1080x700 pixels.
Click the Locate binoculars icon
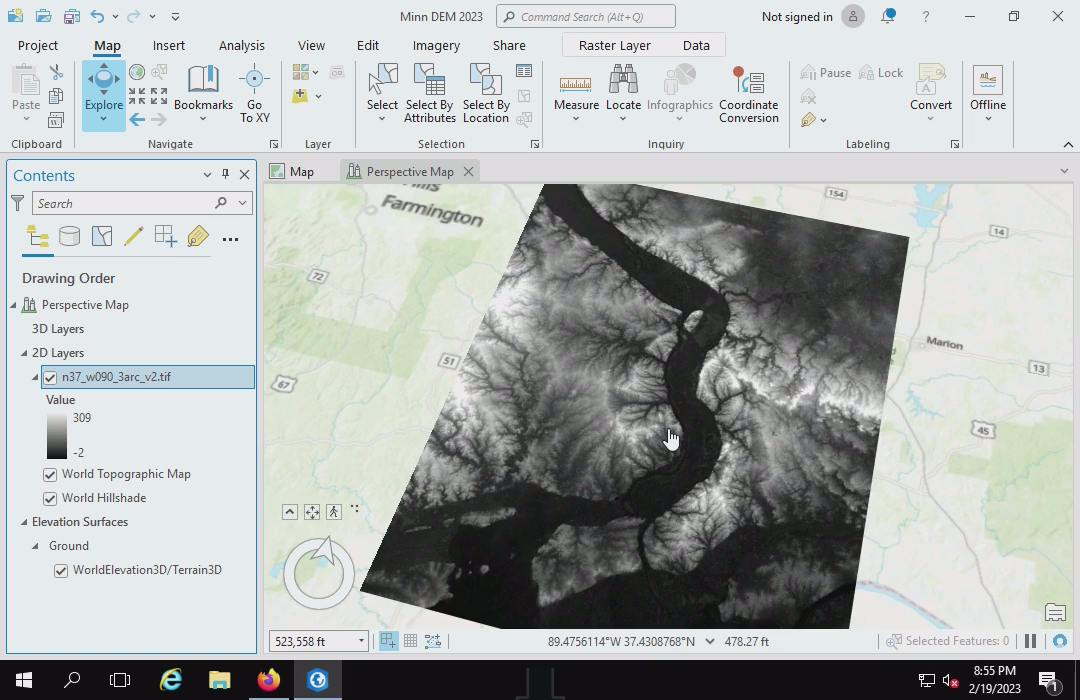(x=623, y=80)
